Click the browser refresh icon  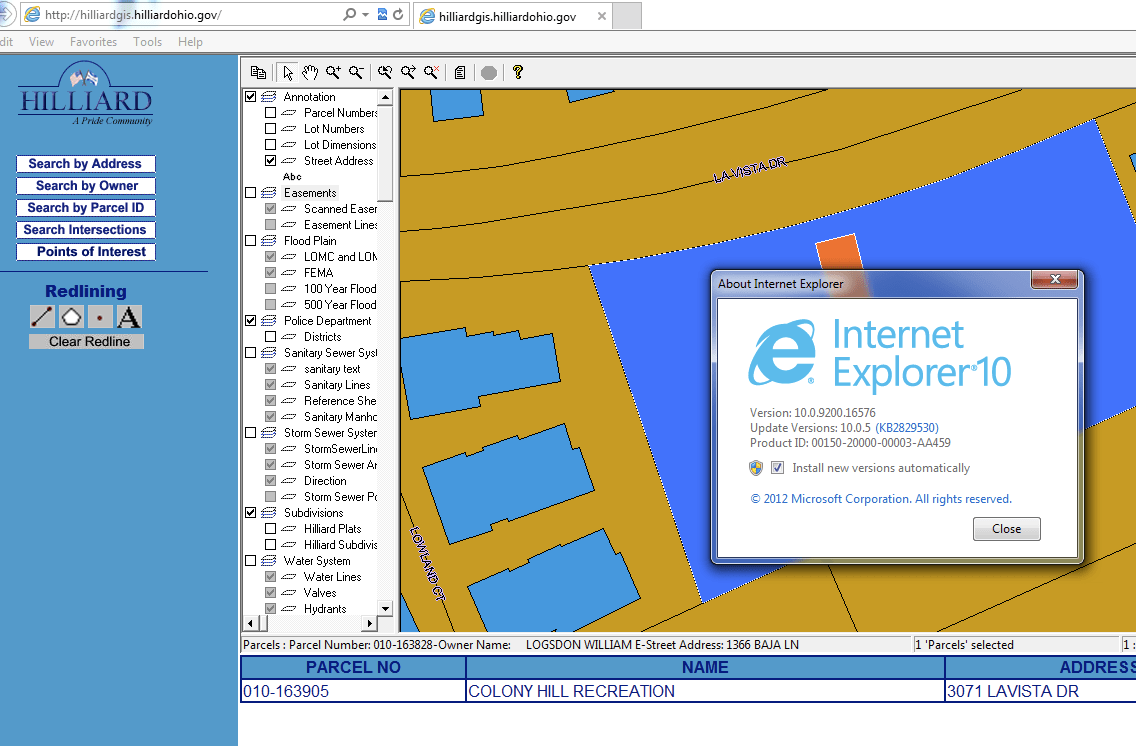click(x=398, y=14)
